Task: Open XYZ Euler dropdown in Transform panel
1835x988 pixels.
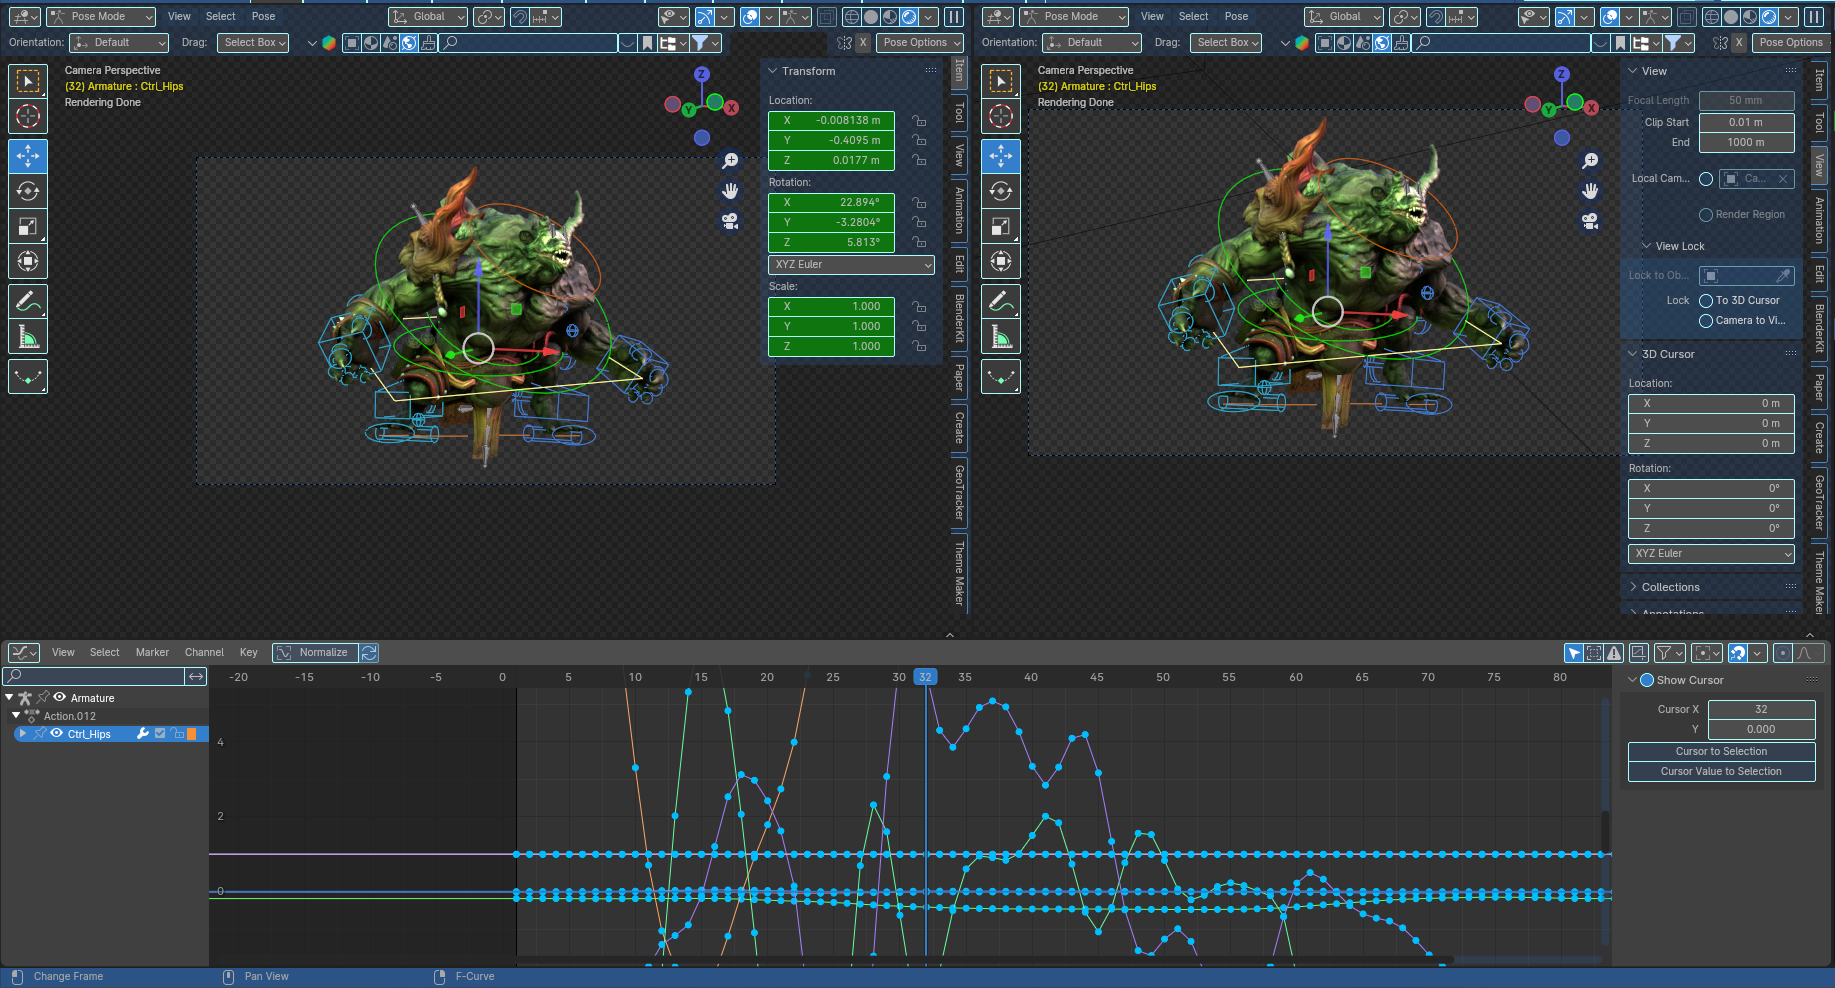Action: click(x=852, y=265)
